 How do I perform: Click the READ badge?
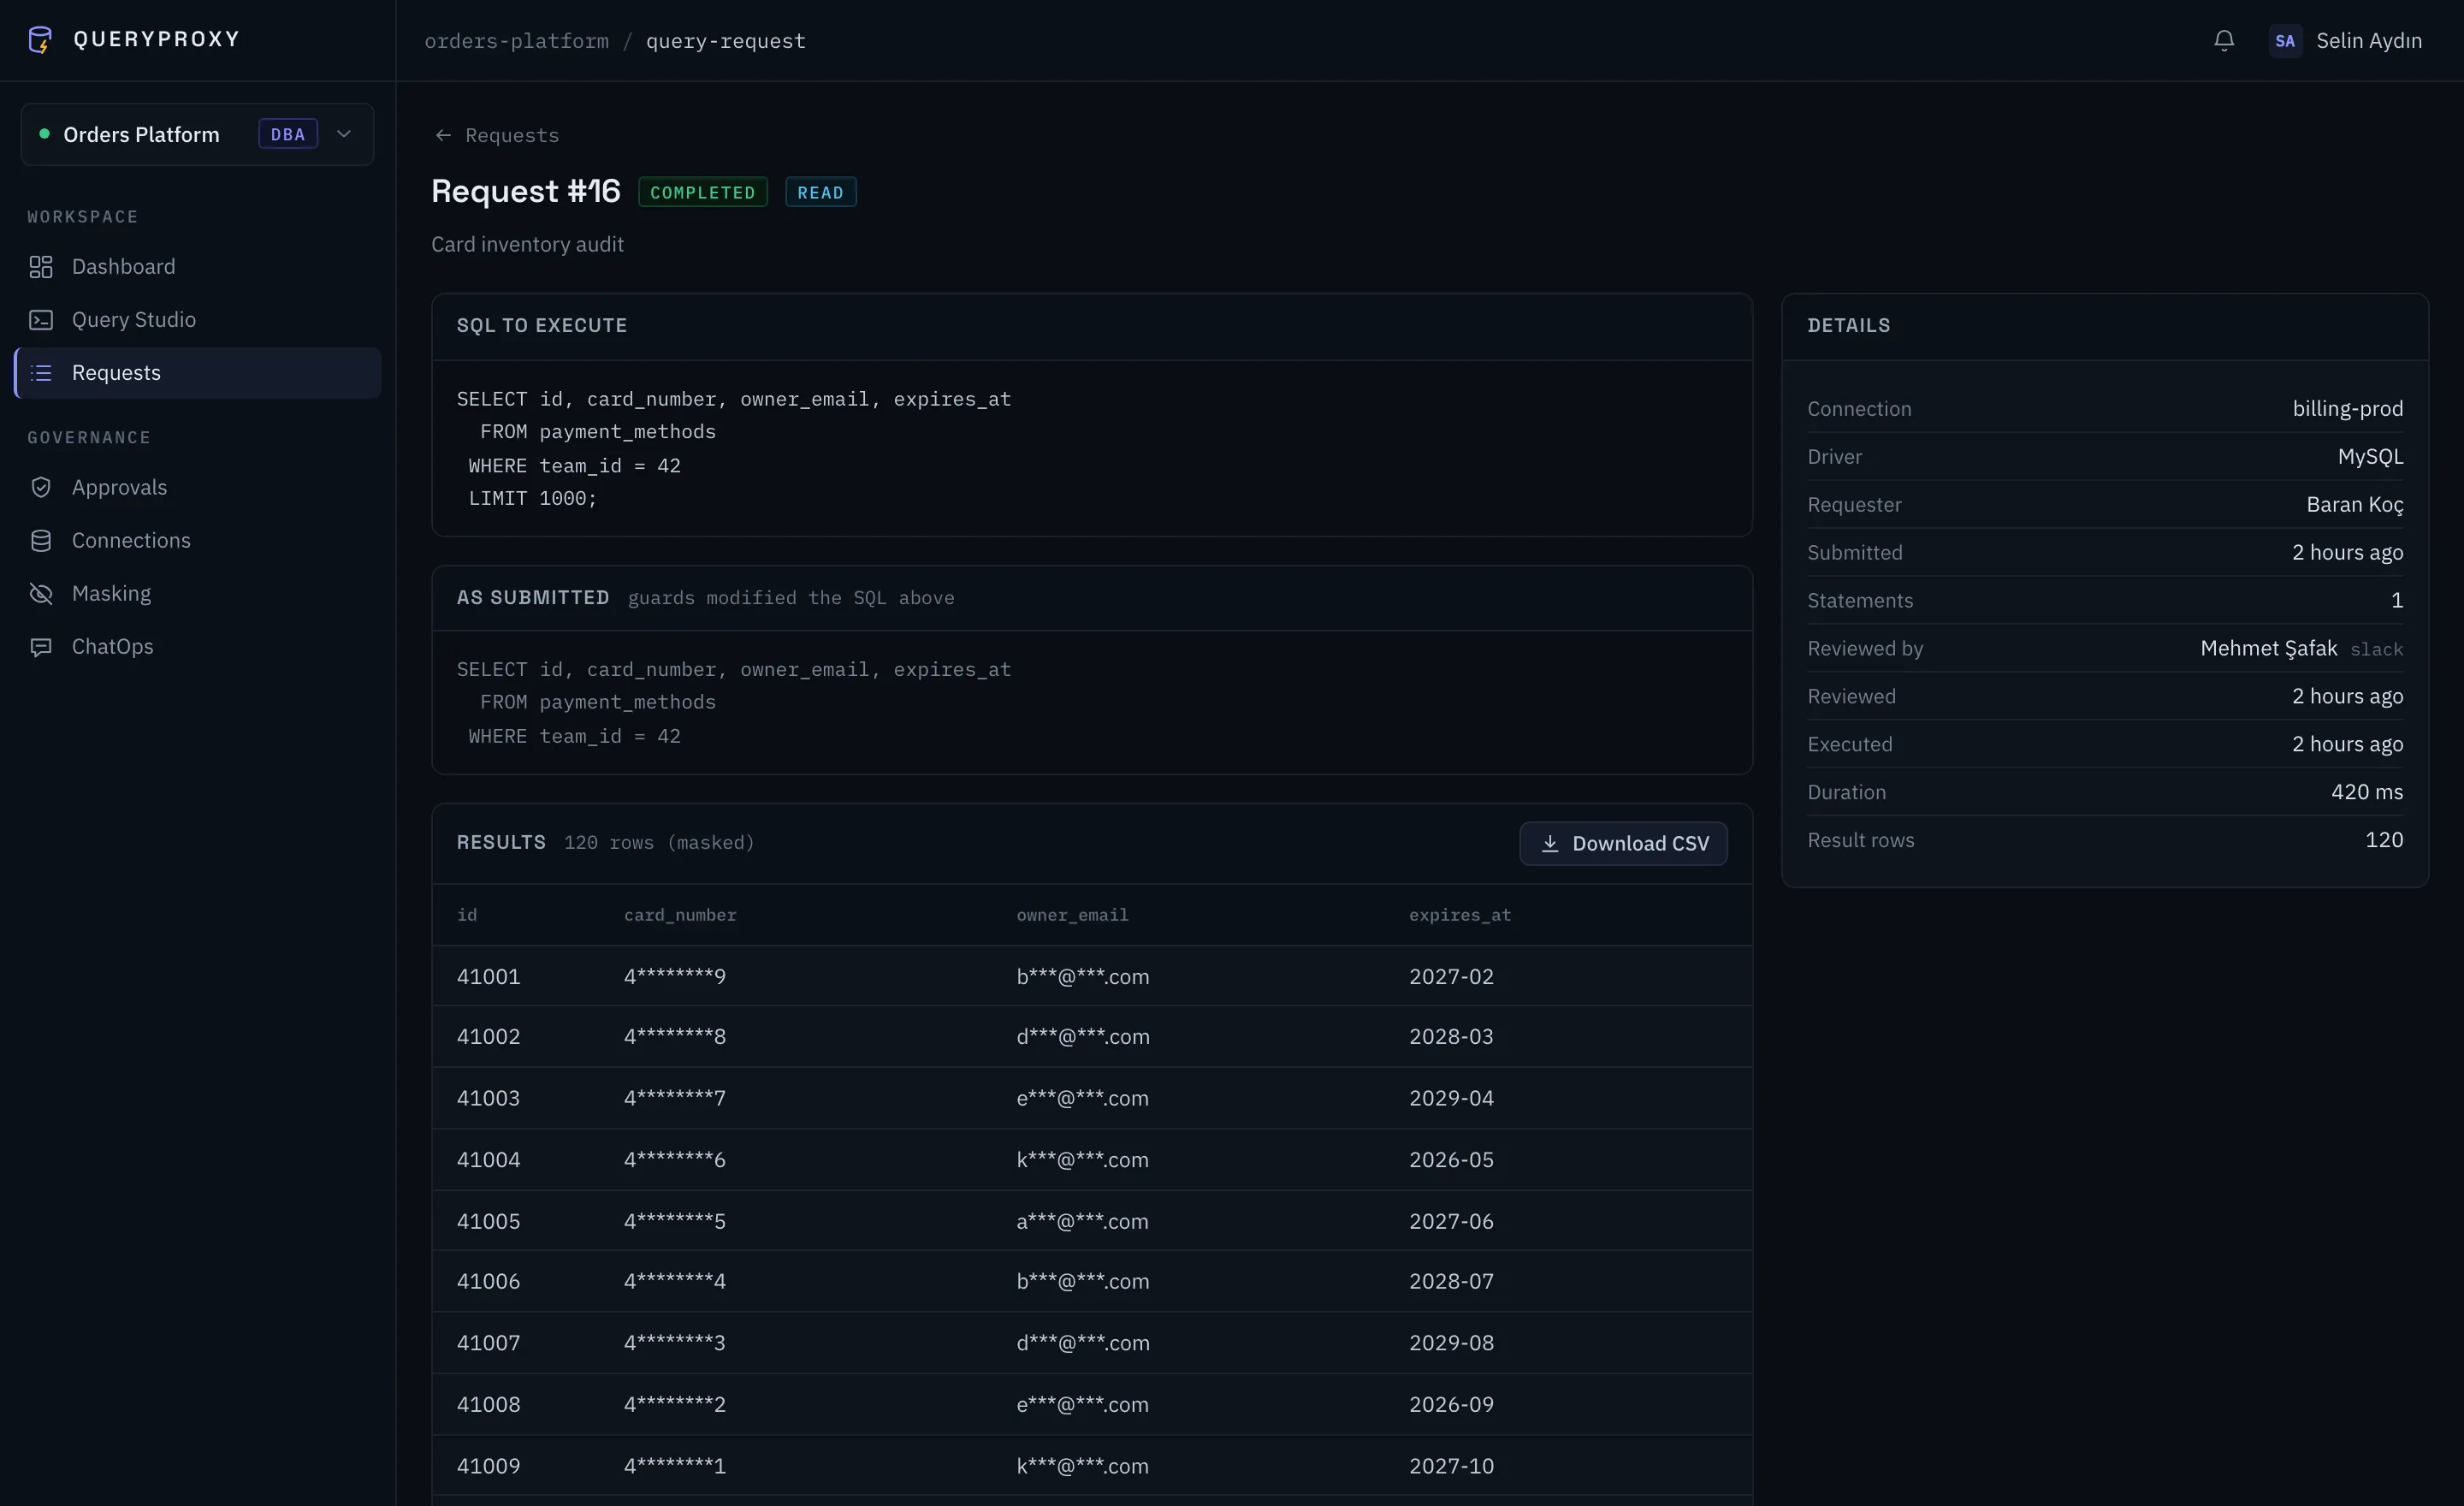pyautogui.click(x=821, y=192)
